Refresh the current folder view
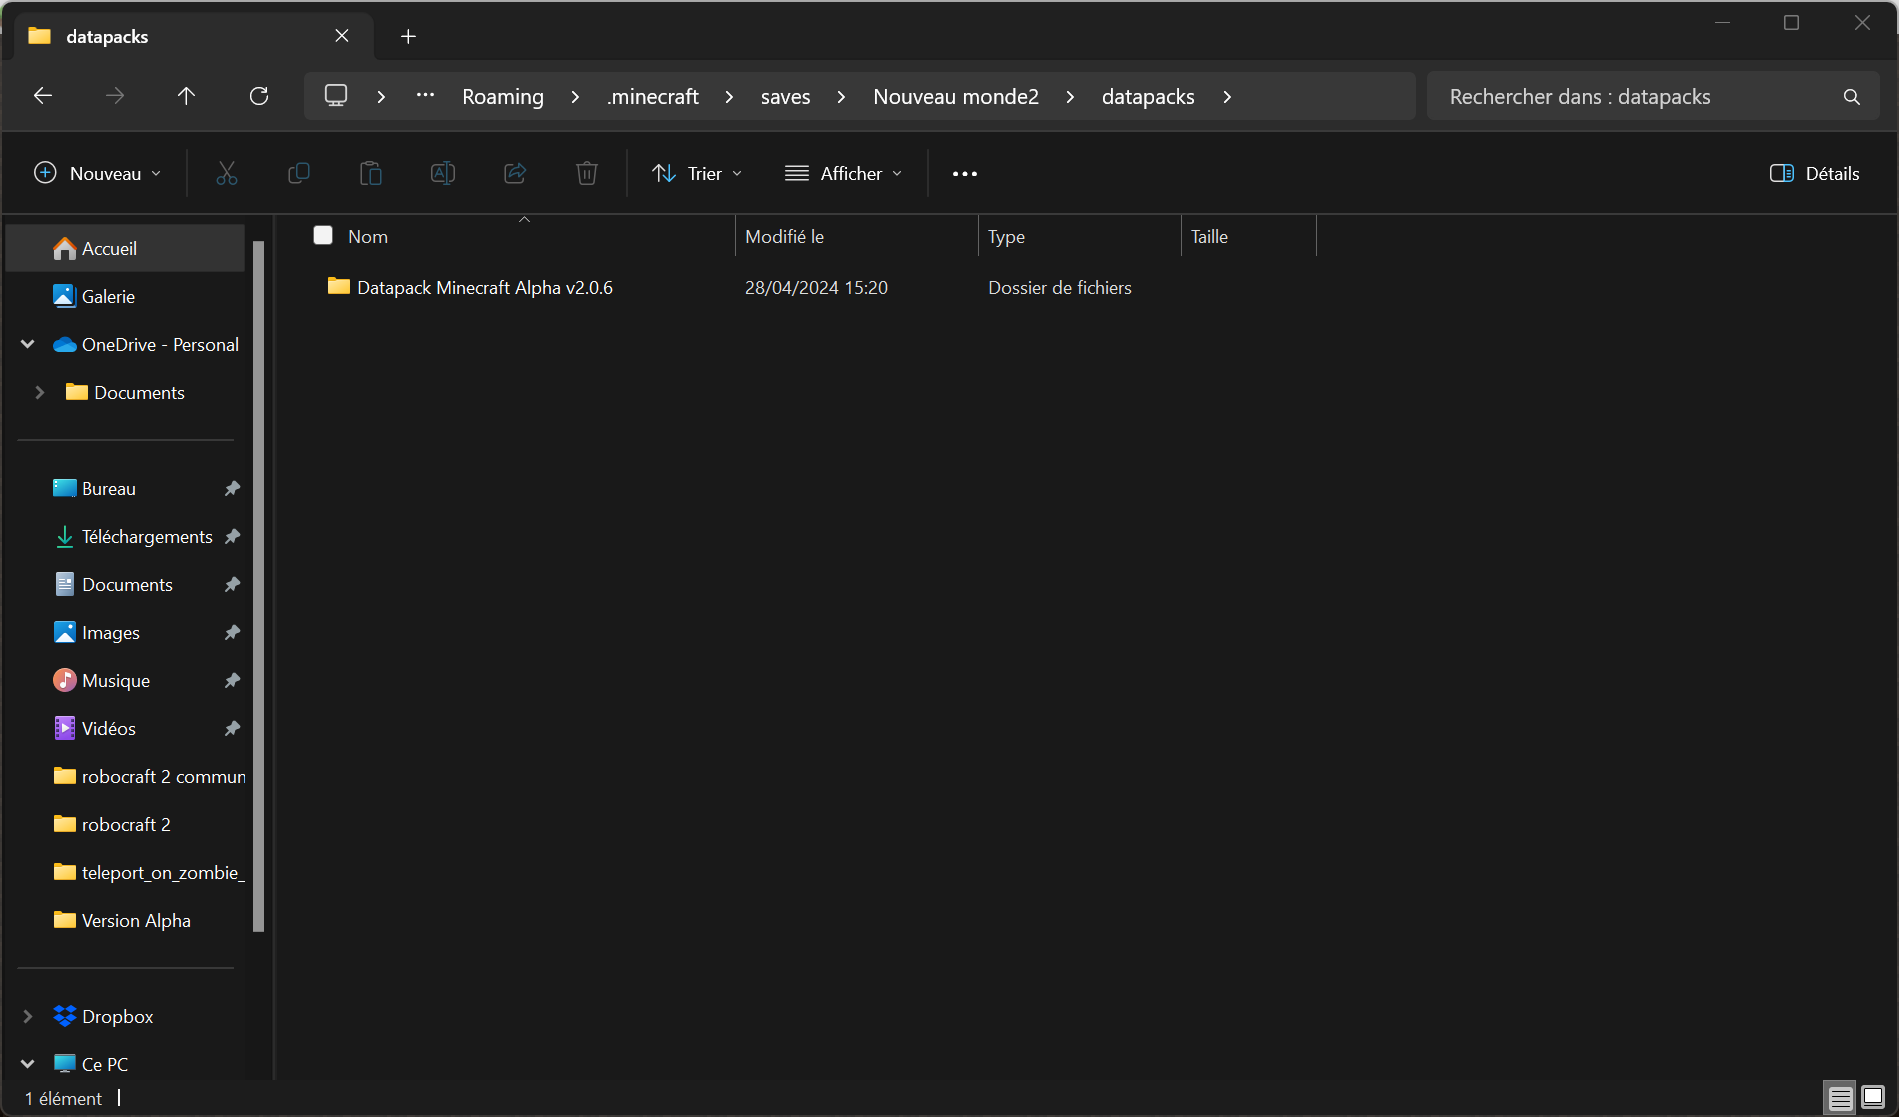Viewport: 1899px width, 1117px height. point(259,96)
